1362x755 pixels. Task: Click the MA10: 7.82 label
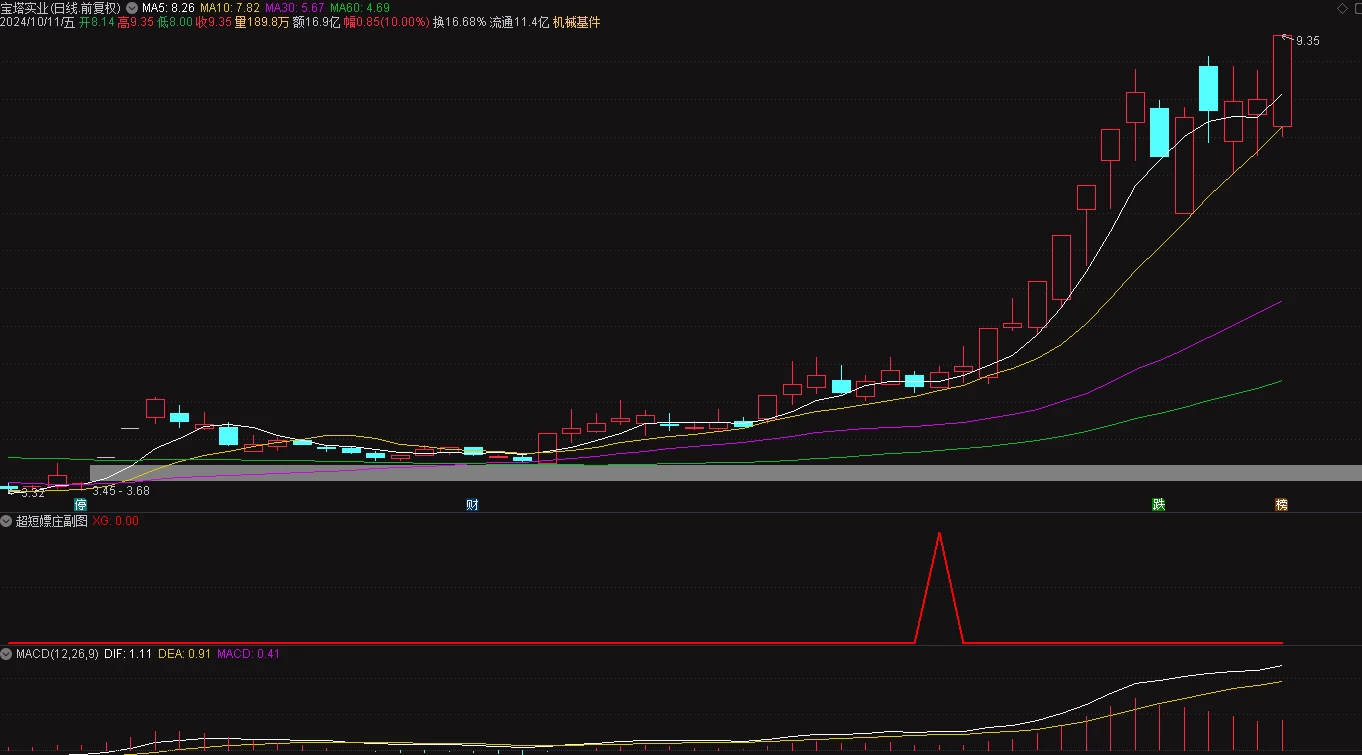(230, 7)
